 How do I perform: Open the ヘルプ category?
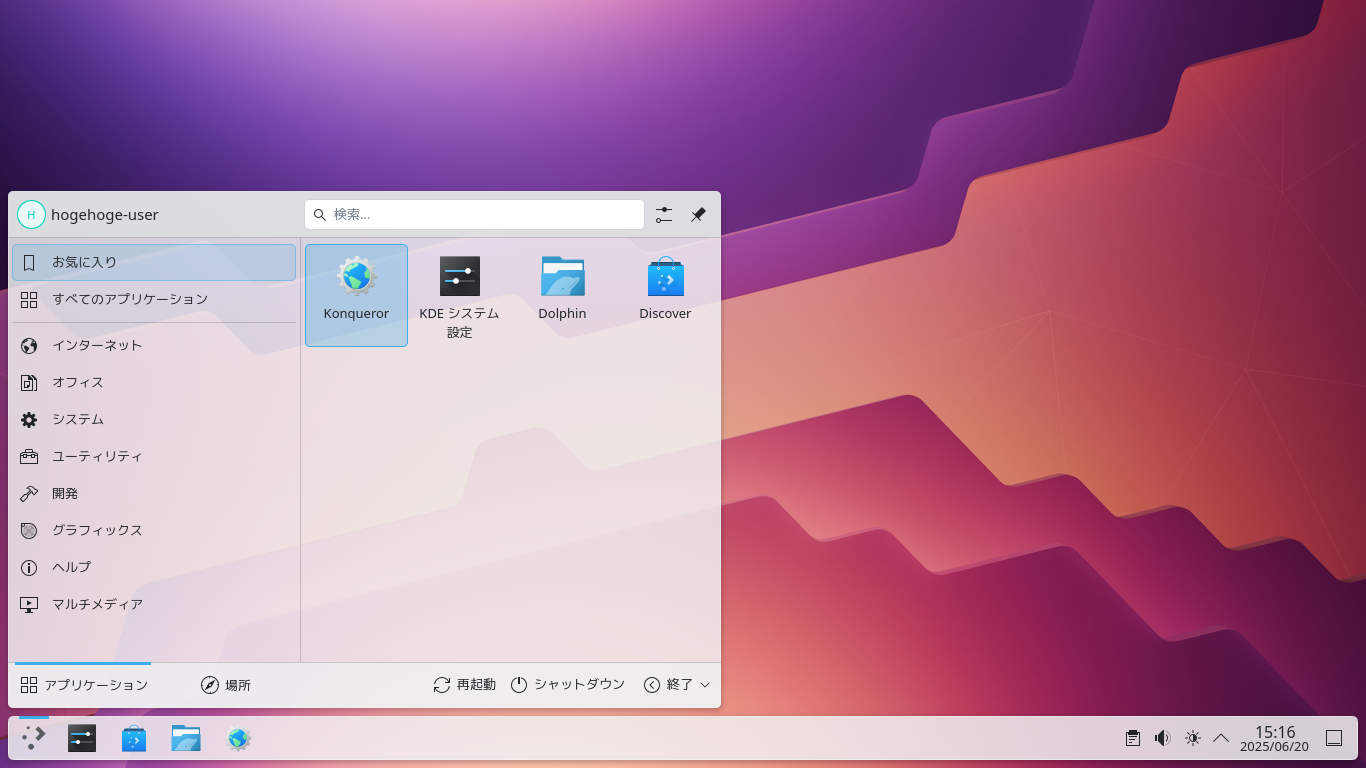click(154, 568)
